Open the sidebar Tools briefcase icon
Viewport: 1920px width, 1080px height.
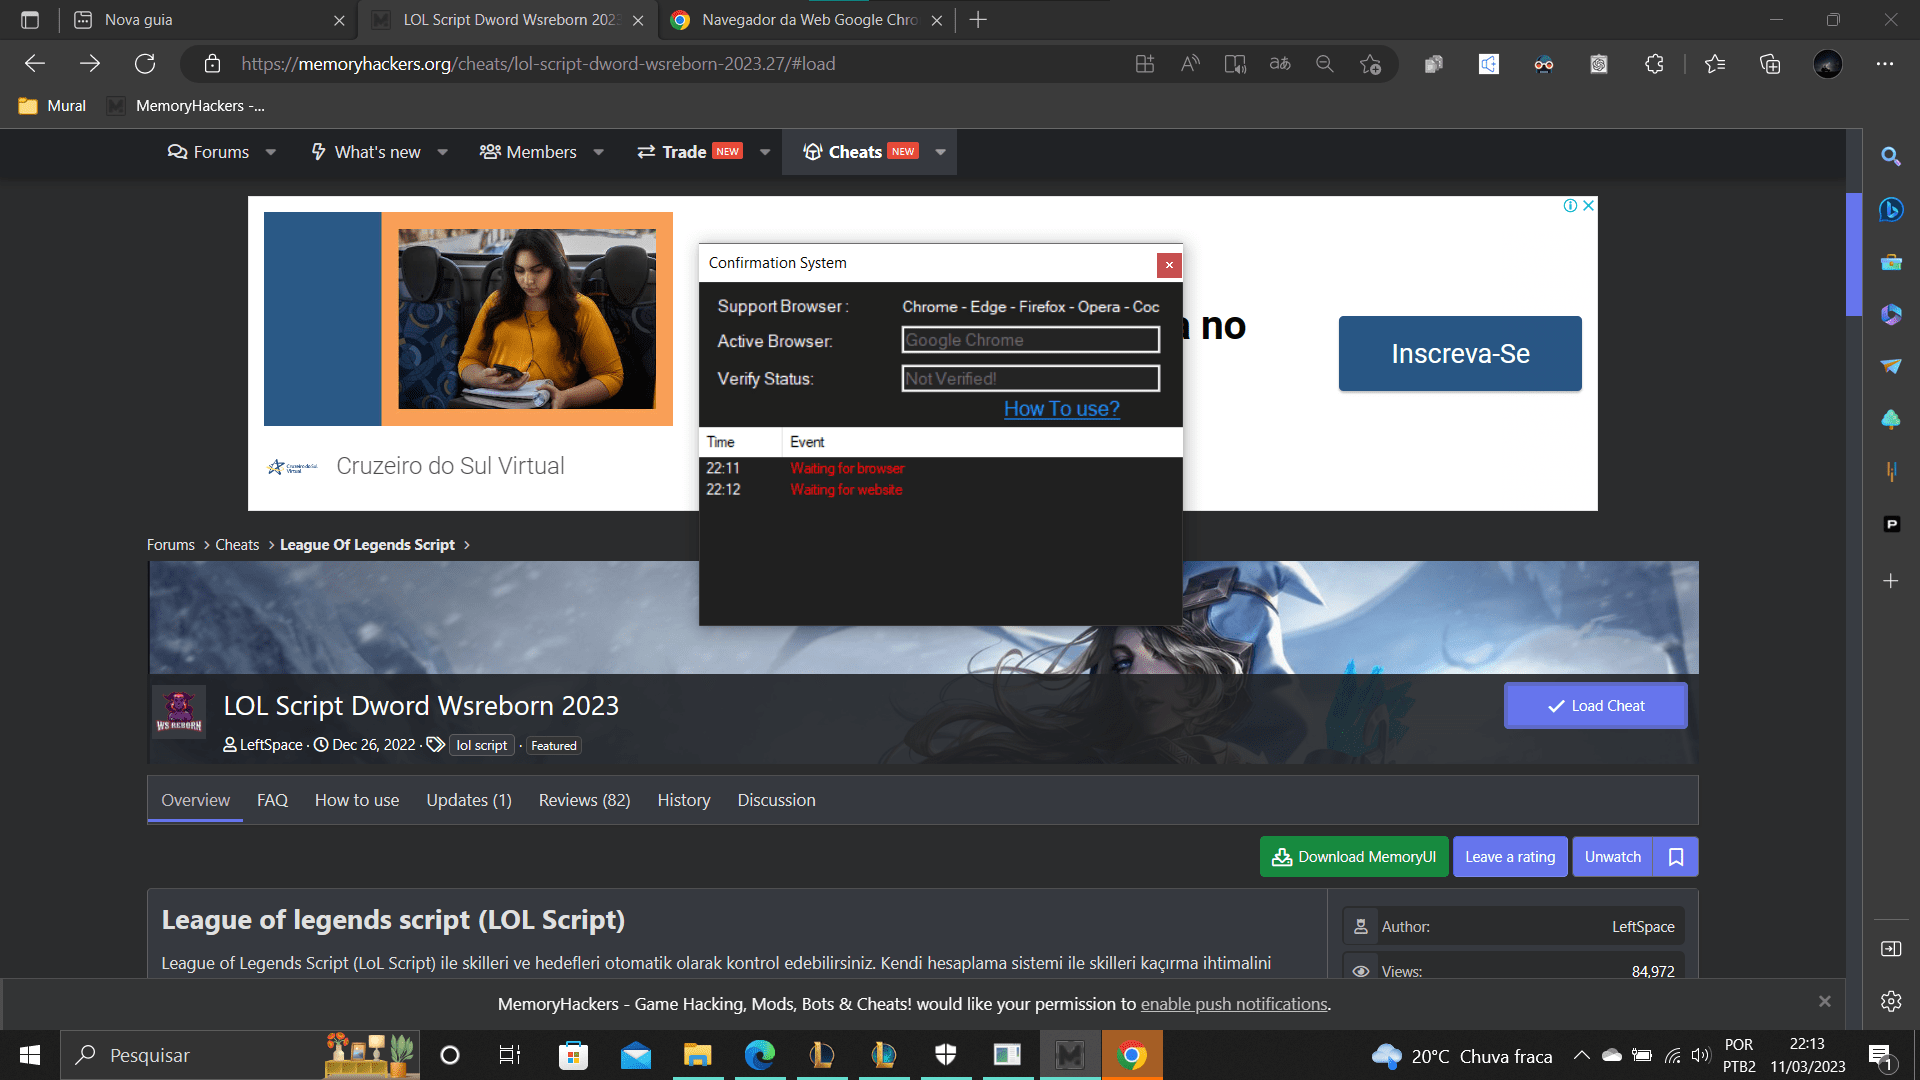point(1890,262)
